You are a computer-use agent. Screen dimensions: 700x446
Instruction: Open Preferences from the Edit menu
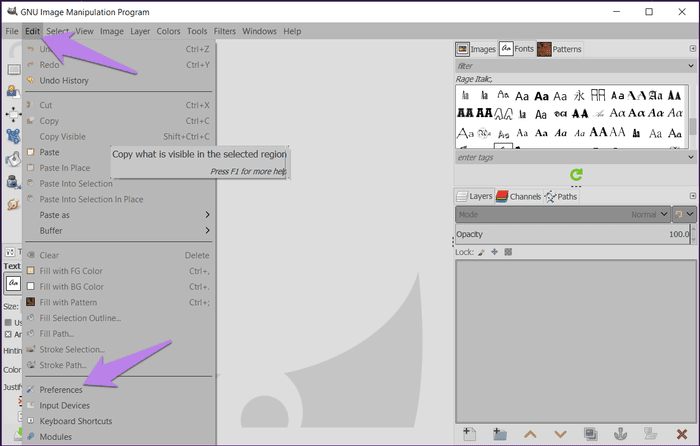coord(61,390)
